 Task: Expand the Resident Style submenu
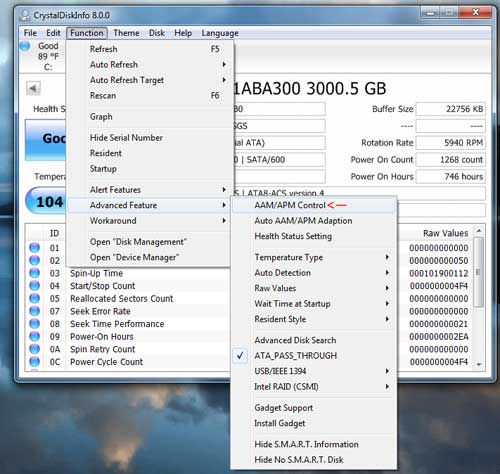(x=314, y=319)
